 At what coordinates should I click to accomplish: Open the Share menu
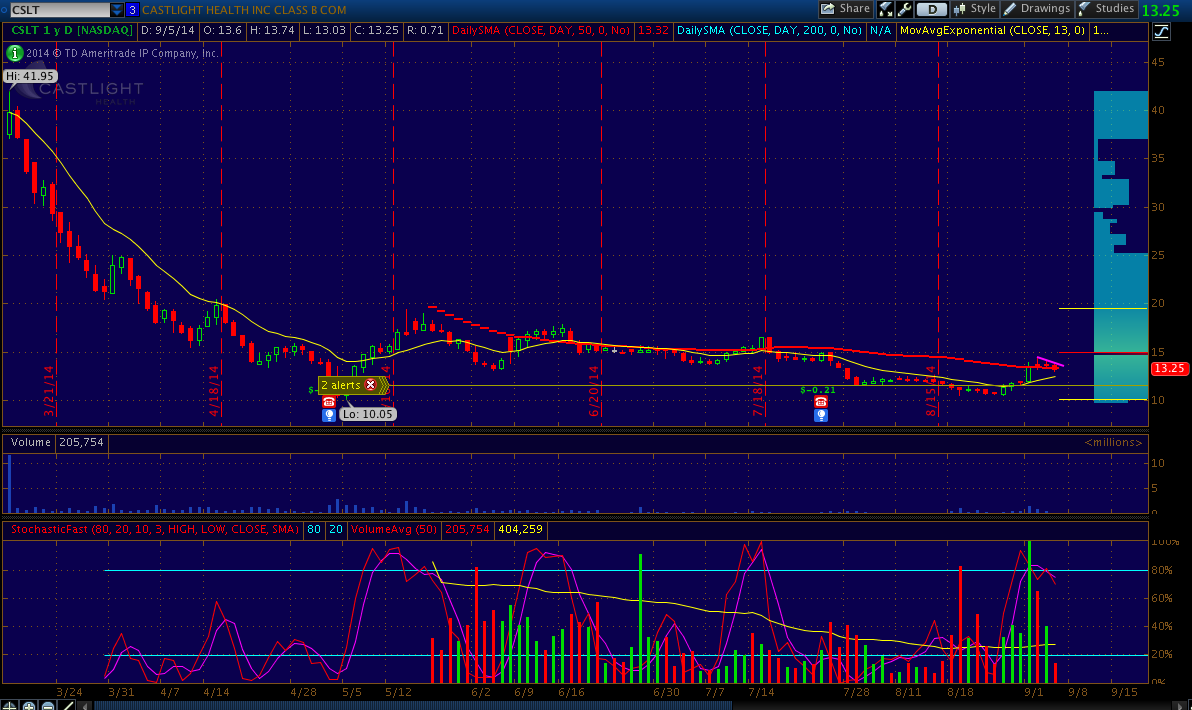pyautogui.click(x=845, y=9)
